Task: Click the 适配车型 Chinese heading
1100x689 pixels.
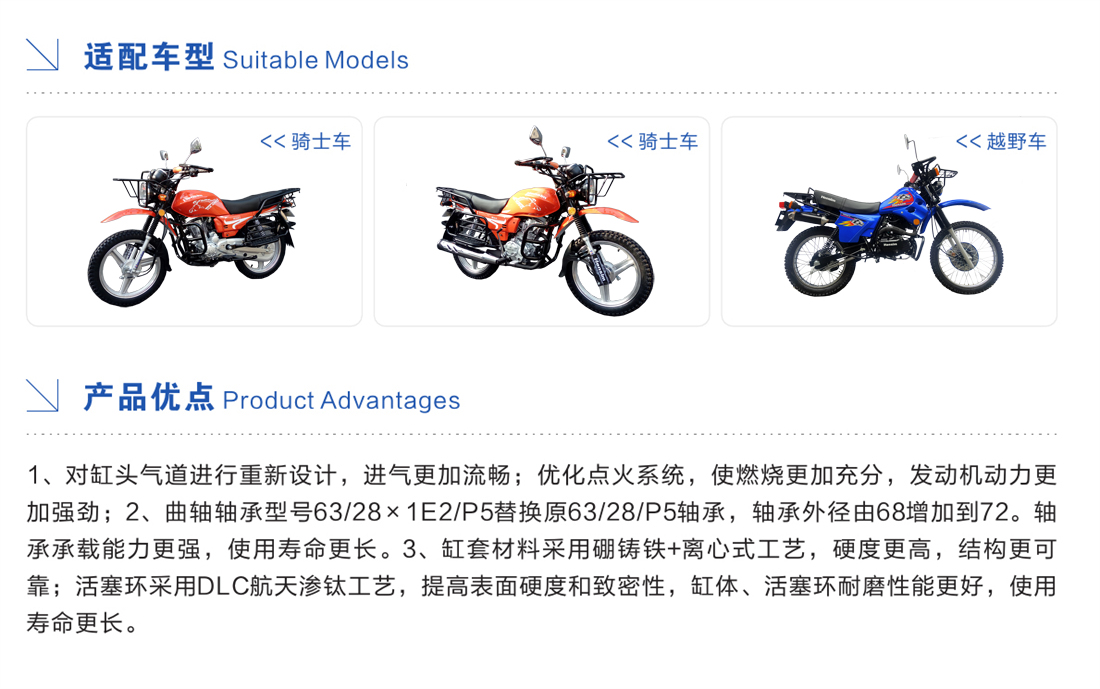Action: tap(149, 57)
